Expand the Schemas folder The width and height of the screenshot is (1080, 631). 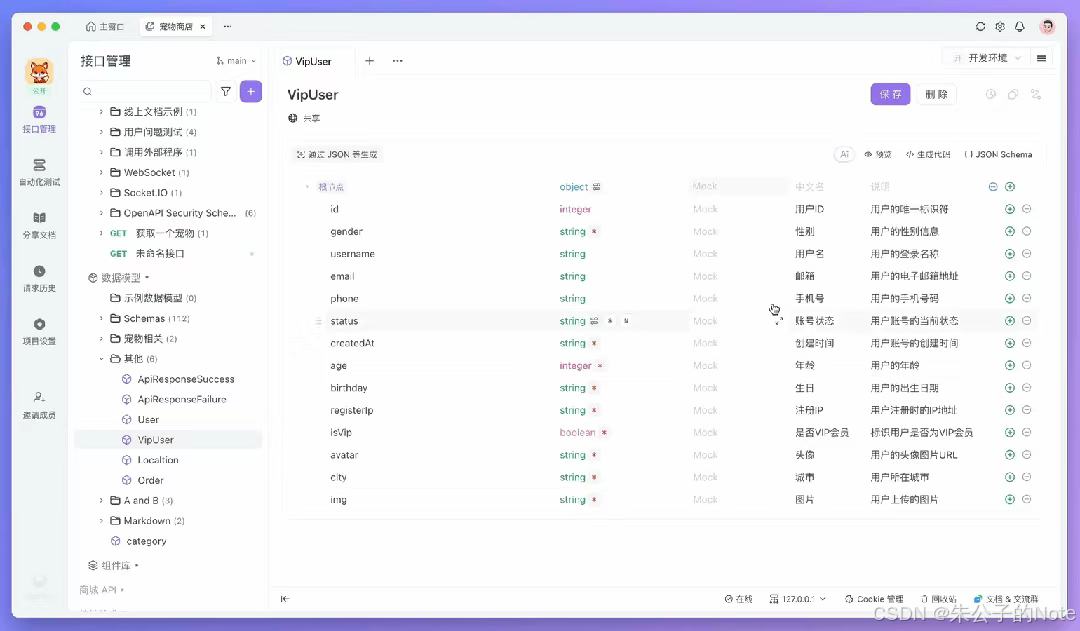click(101, 318)
